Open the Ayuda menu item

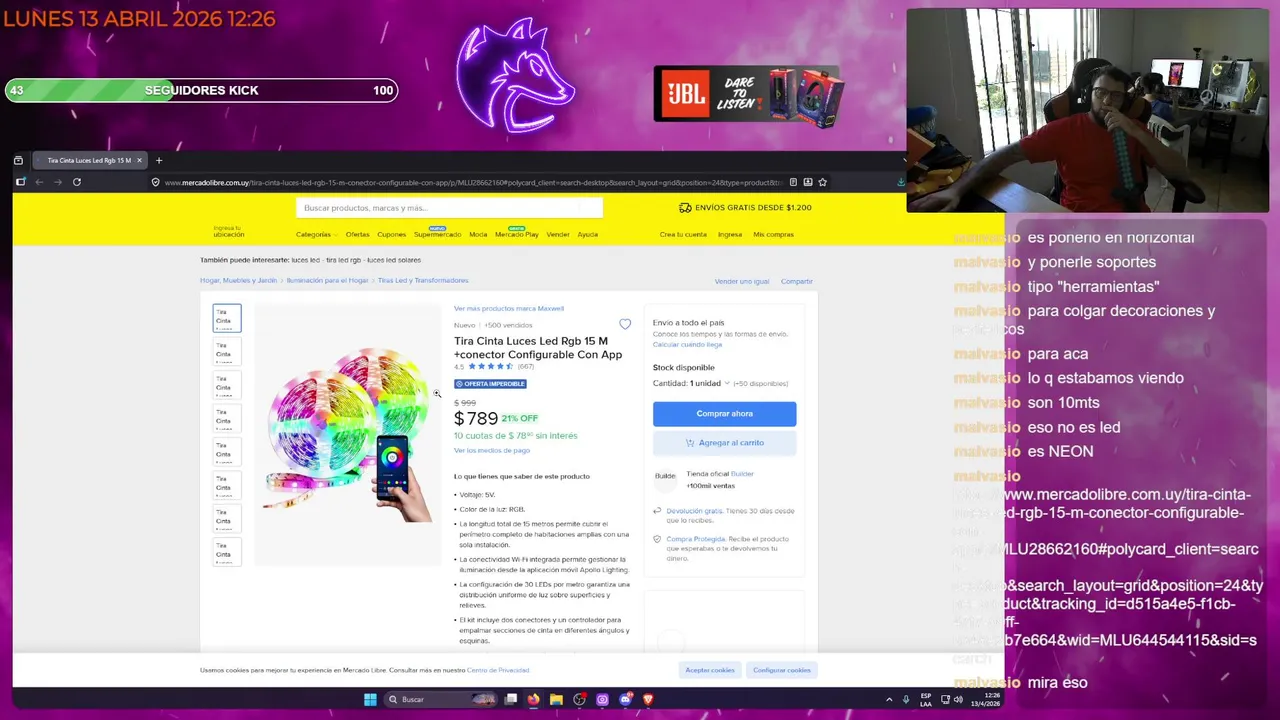pyautogui.click(x=588, y=234)
